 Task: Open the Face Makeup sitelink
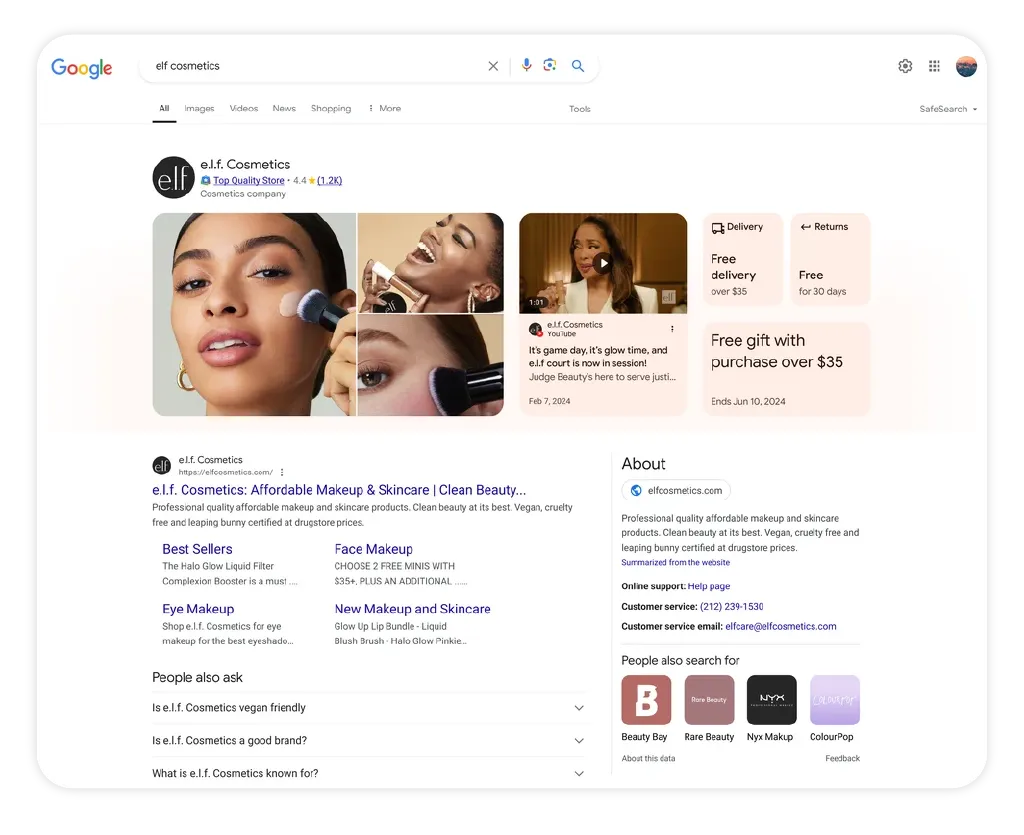coord(374,549)
